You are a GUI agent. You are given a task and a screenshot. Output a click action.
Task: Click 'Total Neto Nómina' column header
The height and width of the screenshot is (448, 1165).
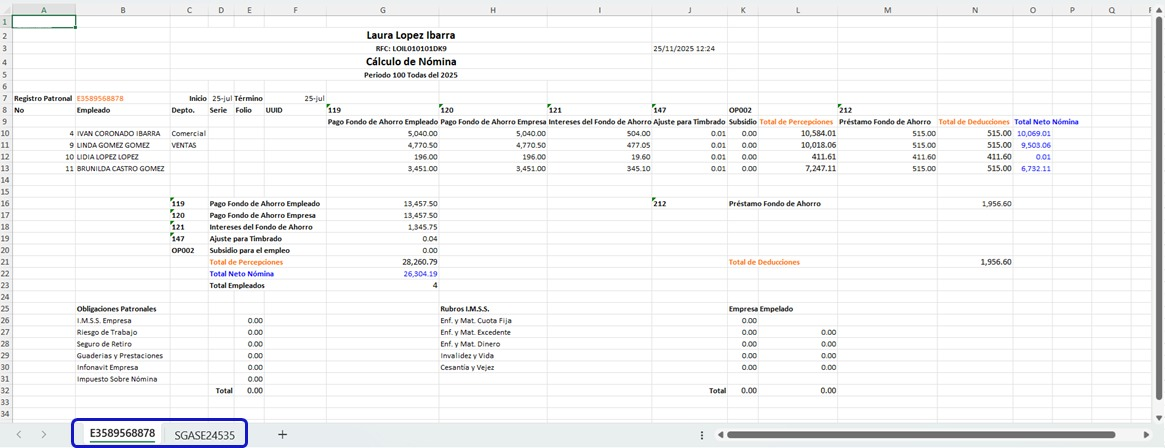(1046, 121)
